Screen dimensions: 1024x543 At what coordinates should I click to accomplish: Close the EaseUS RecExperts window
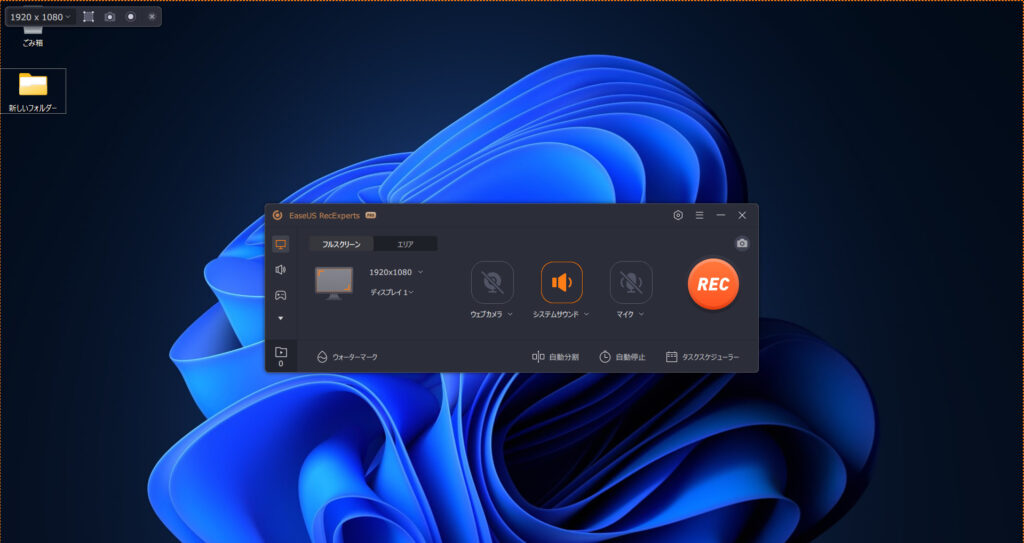click(742, 215)
